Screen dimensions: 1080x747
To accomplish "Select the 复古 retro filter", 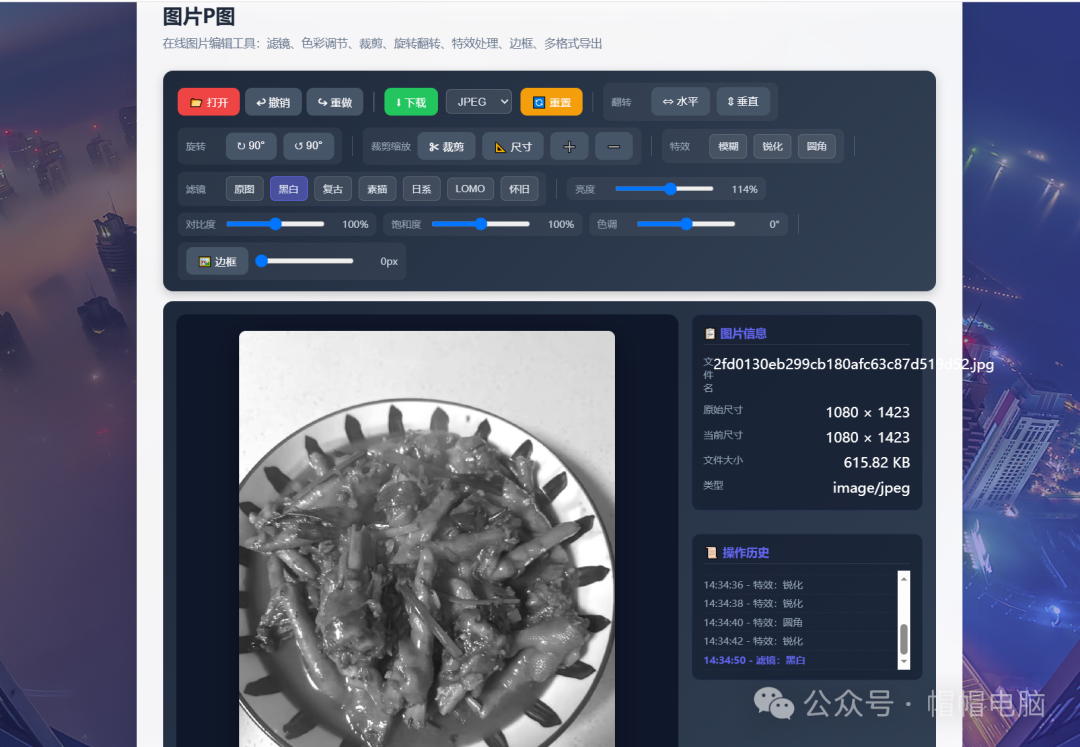I will coord(333,189).
